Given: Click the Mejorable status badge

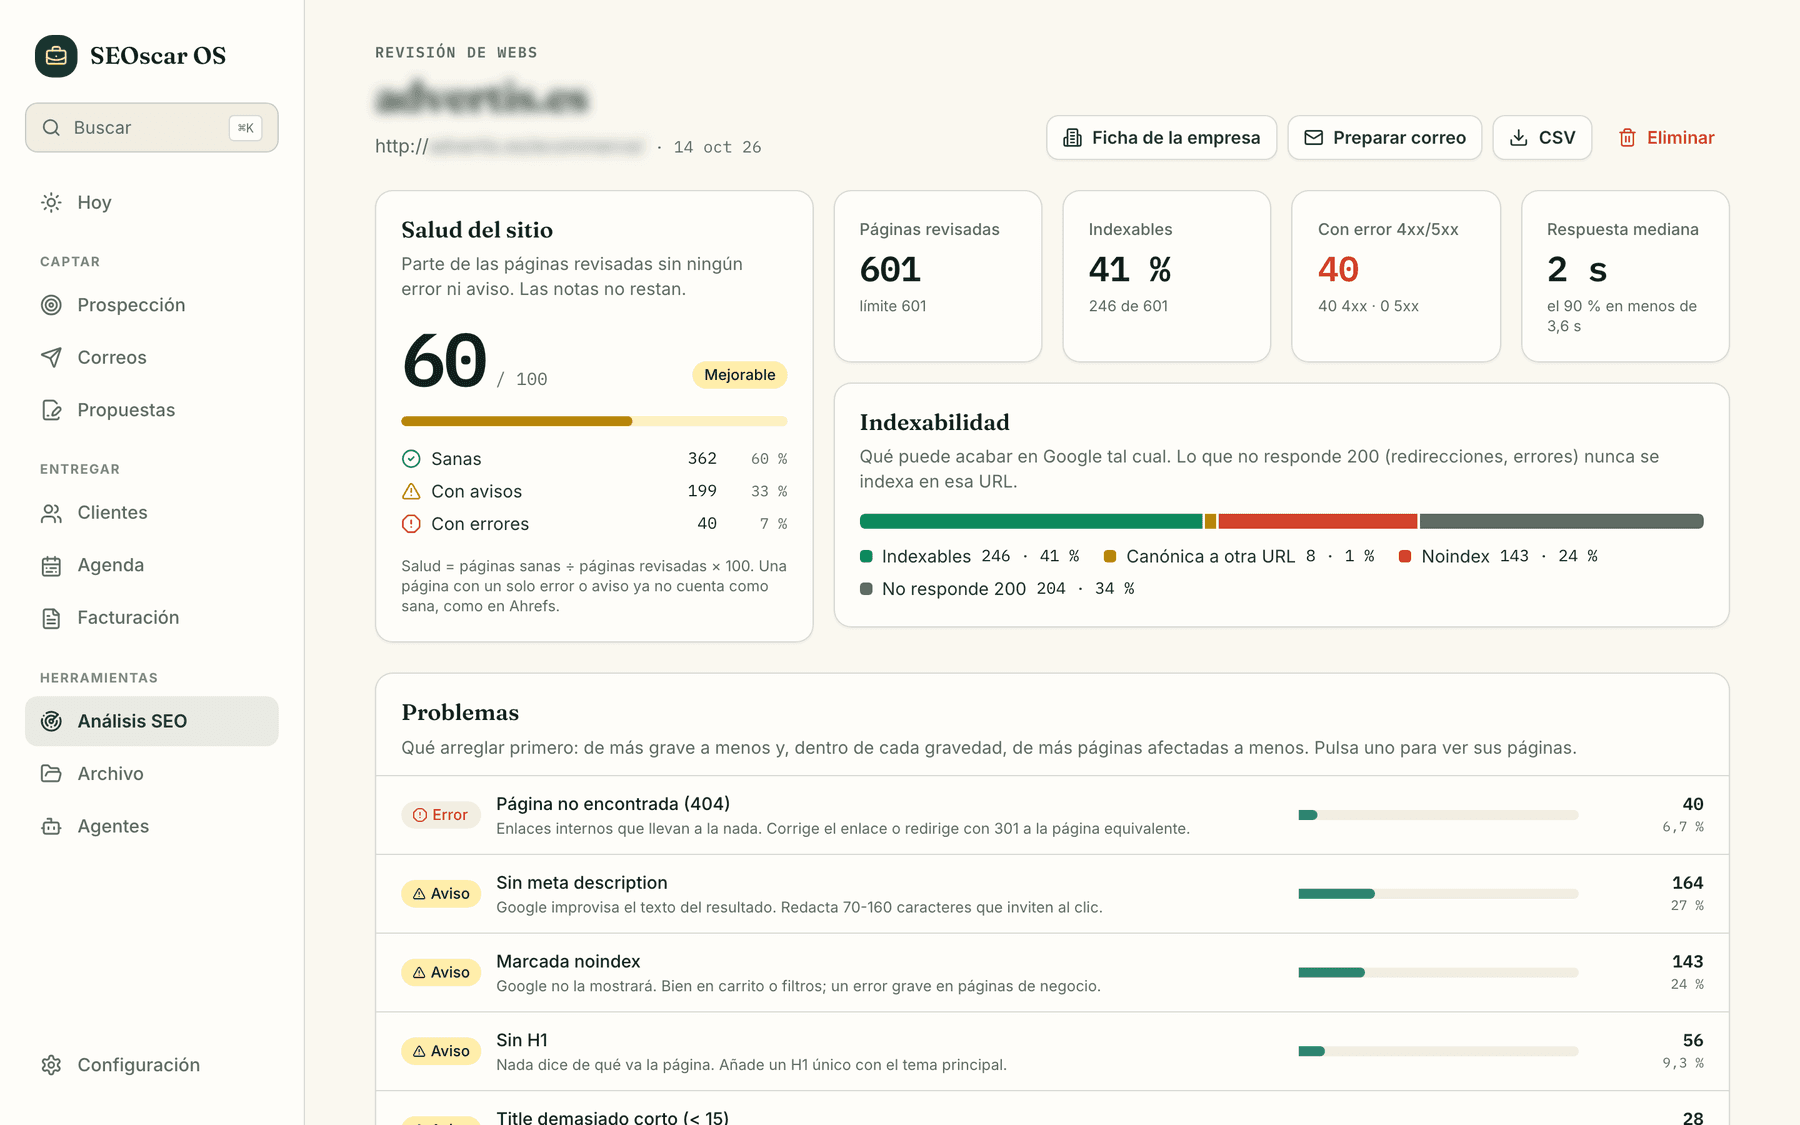Looking at the screenshot, I should pos(740,375).
